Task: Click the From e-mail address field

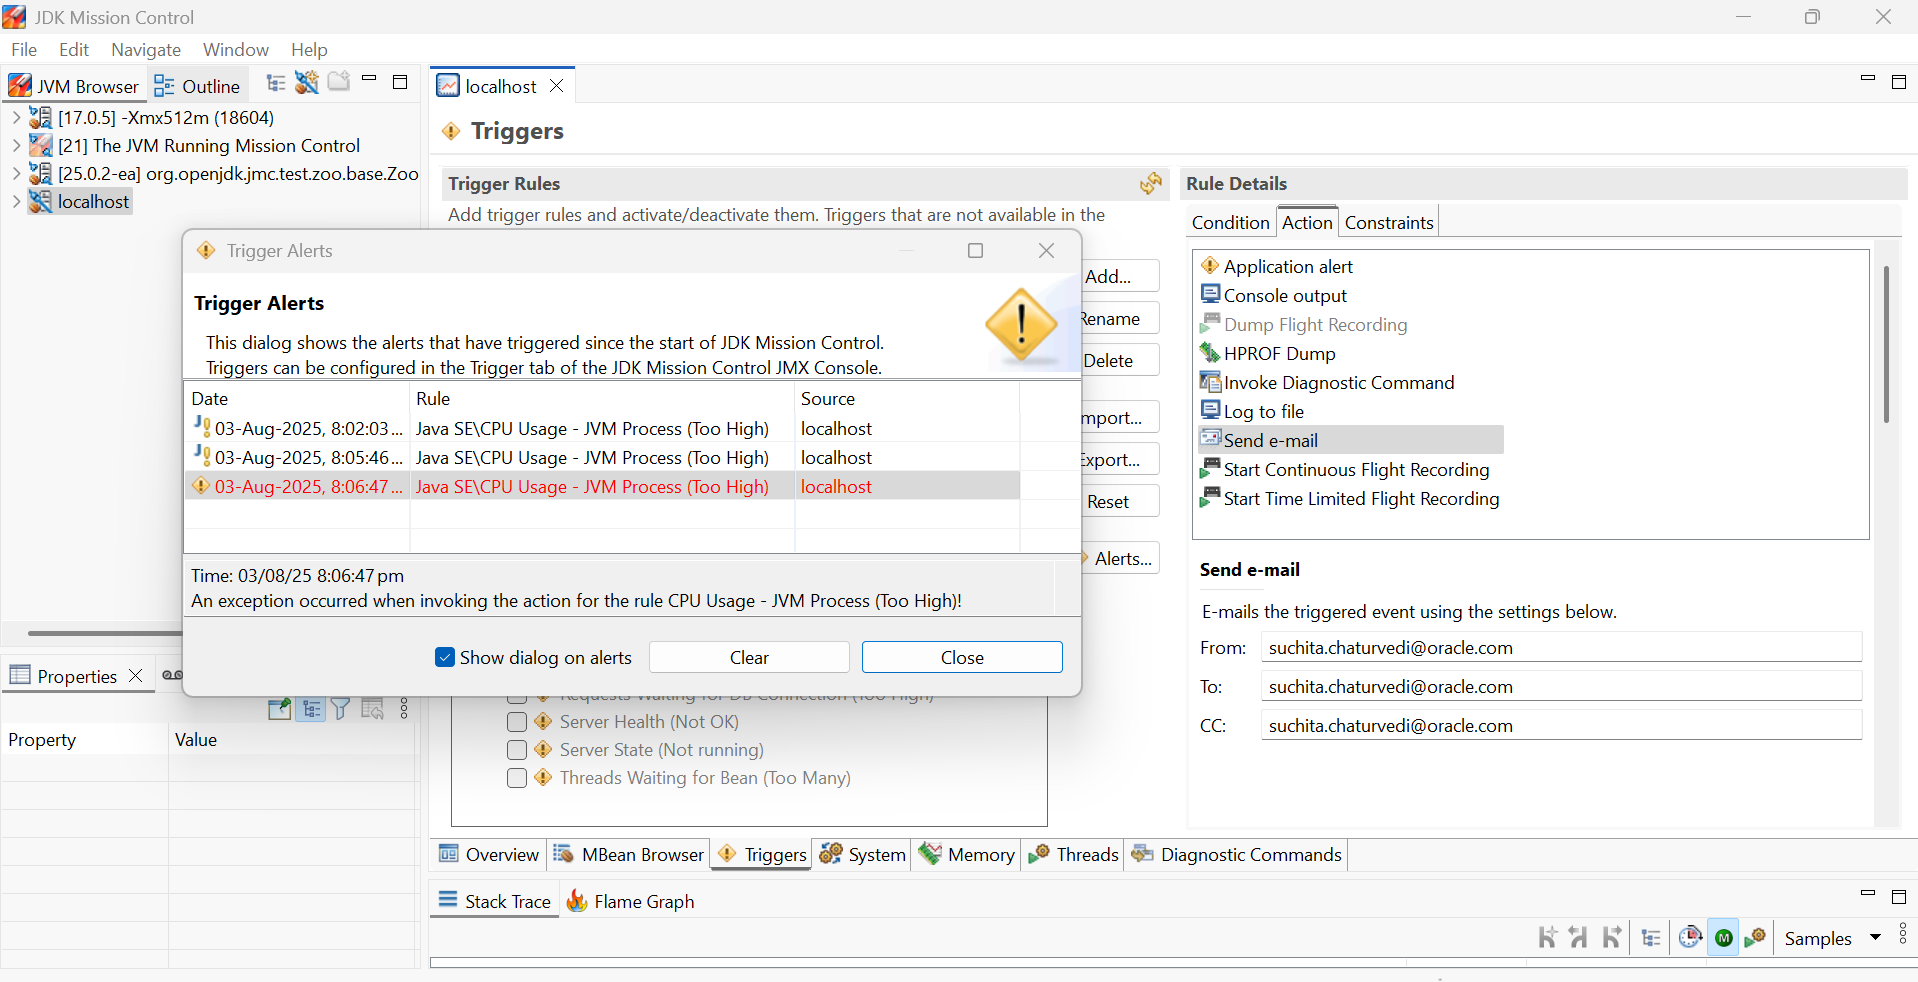Action: tap(1560, 648)
